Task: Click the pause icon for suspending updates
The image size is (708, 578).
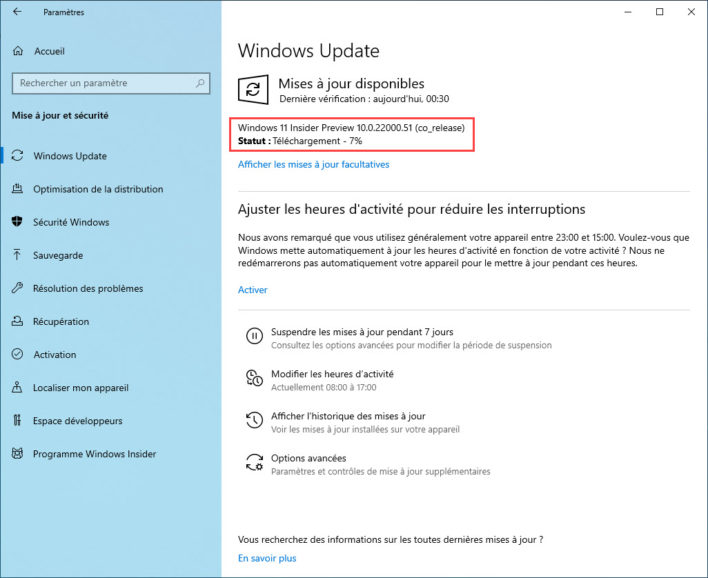Action: click(x=254, y=336)
